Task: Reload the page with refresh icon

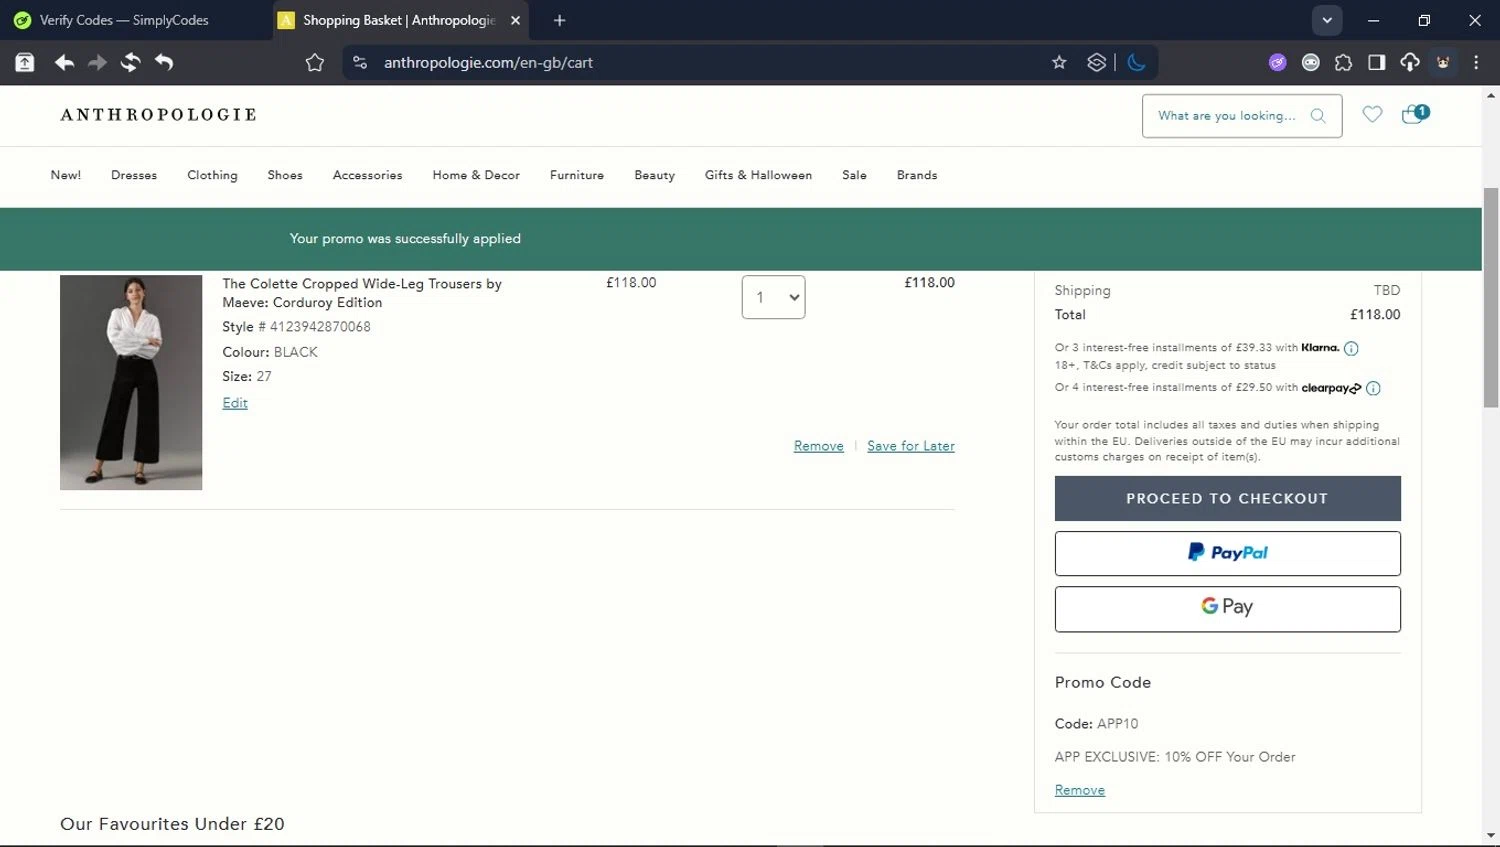Action: [x=130, y=63]
